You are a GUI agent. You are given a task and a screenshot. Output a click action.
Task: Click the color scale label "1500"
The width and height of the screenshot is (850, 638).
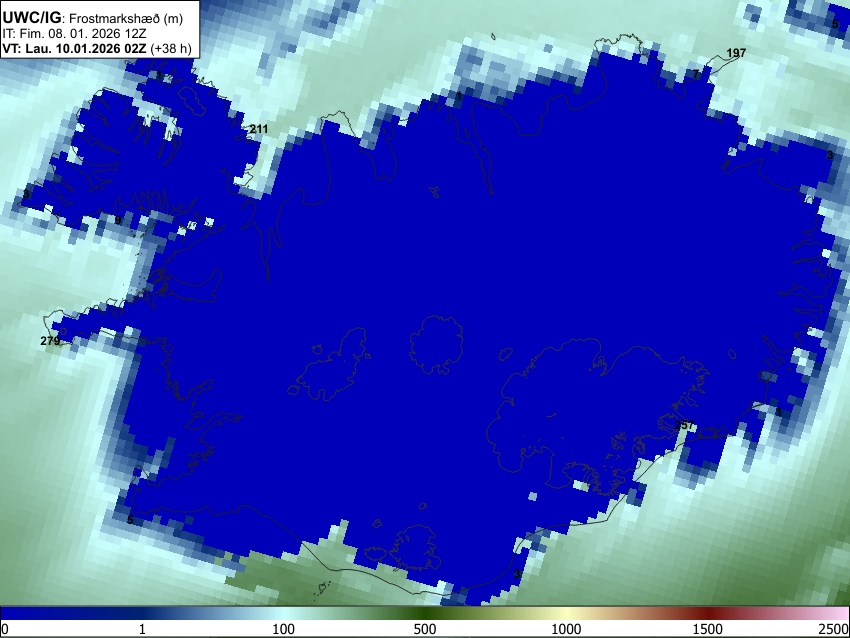pos(708,629)
